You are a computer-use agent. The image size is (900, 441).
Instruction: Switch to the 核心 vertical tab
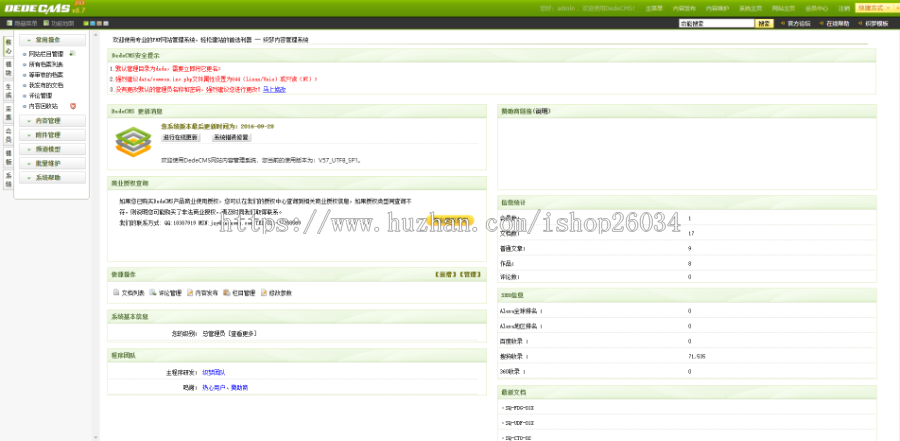pos(8,47)
